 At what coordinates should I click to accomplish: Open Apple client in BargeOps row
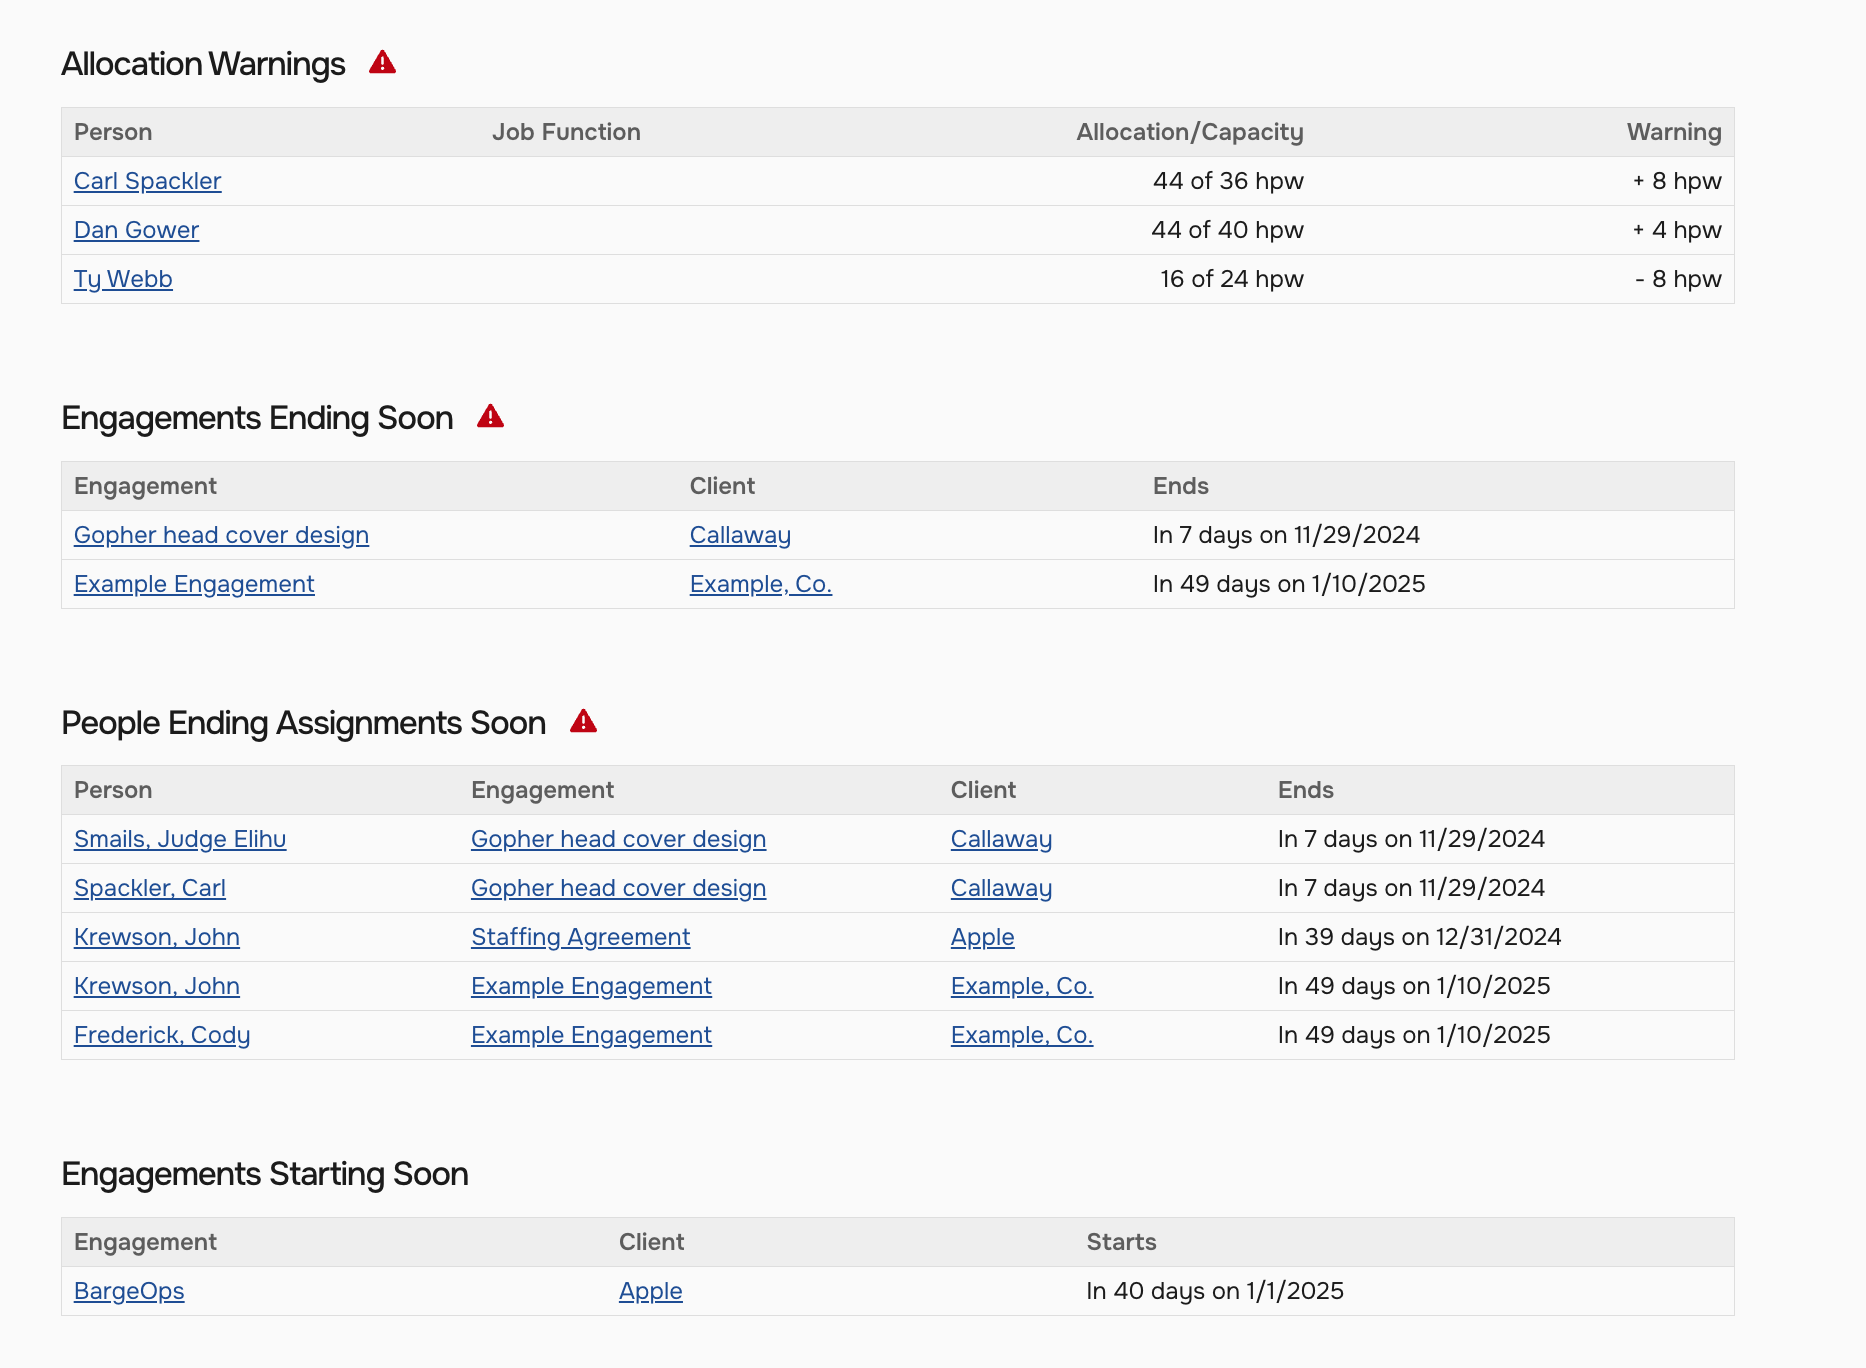(650, 1291)
